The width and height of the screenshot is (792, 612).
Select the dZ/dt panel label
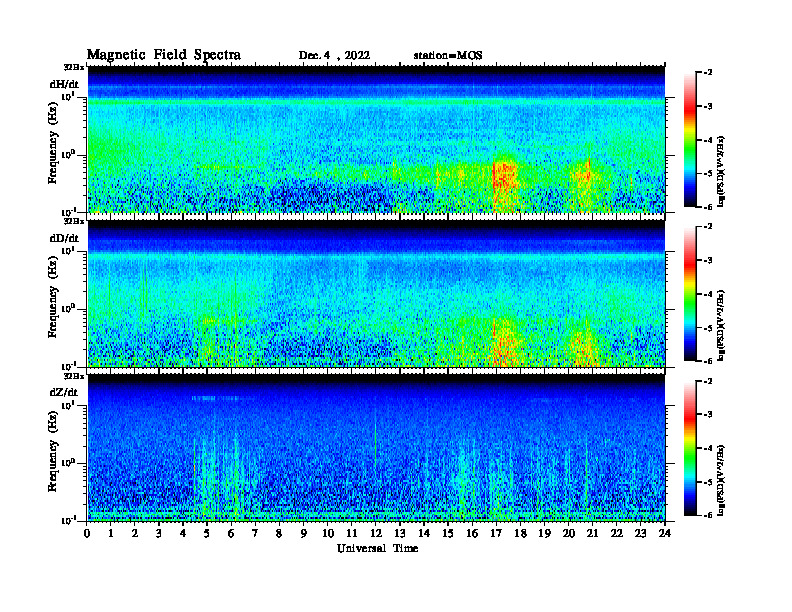pos(64,392)
